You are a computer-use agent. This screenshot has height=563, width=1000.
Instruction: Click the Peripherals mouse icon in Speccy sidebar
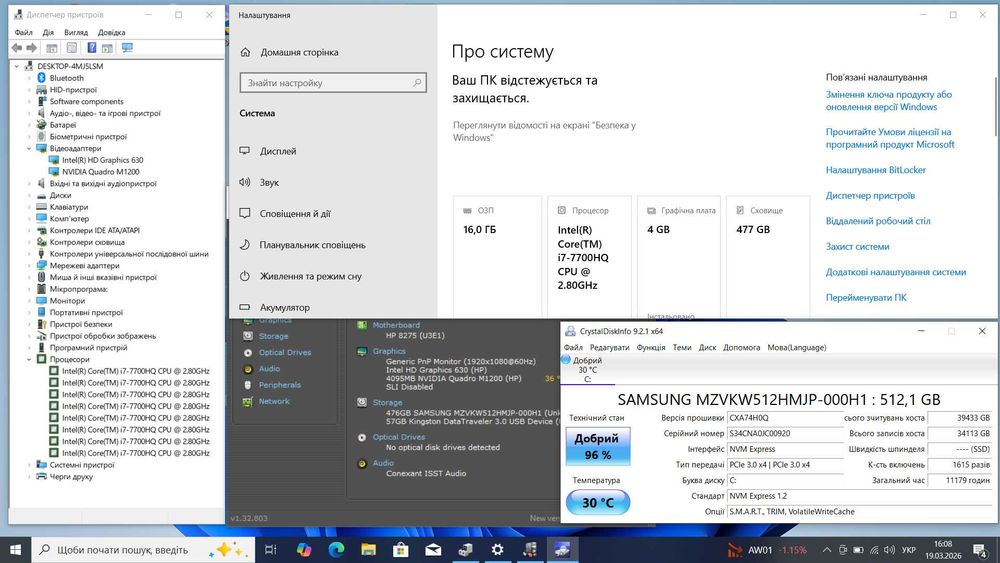pyautogui.click(x=247, y=385)
